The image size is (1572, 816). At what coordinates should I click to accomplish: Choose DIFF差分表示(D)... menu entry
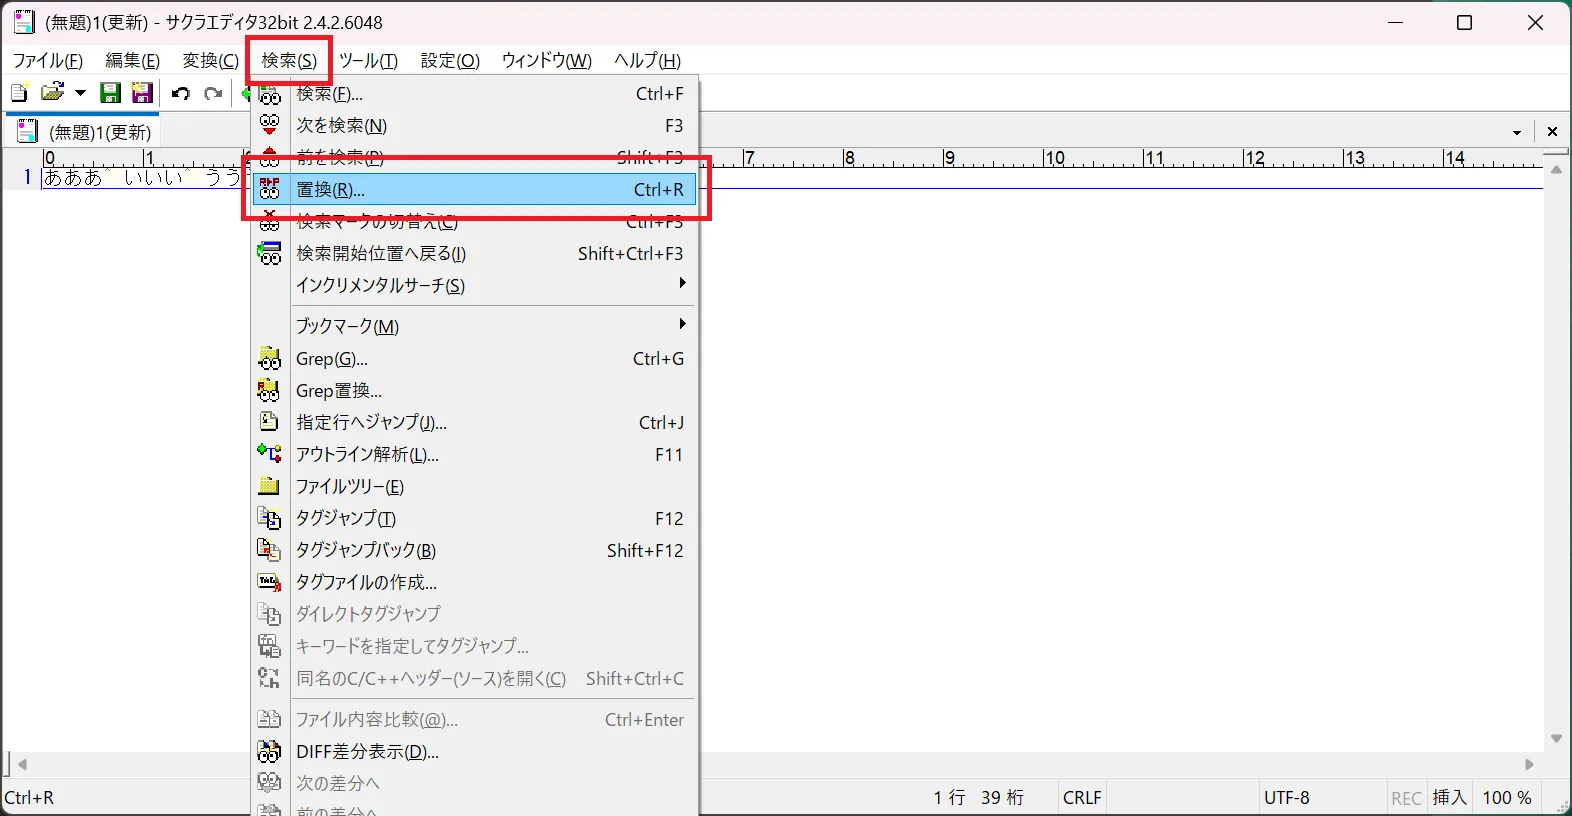pos(474,752)
